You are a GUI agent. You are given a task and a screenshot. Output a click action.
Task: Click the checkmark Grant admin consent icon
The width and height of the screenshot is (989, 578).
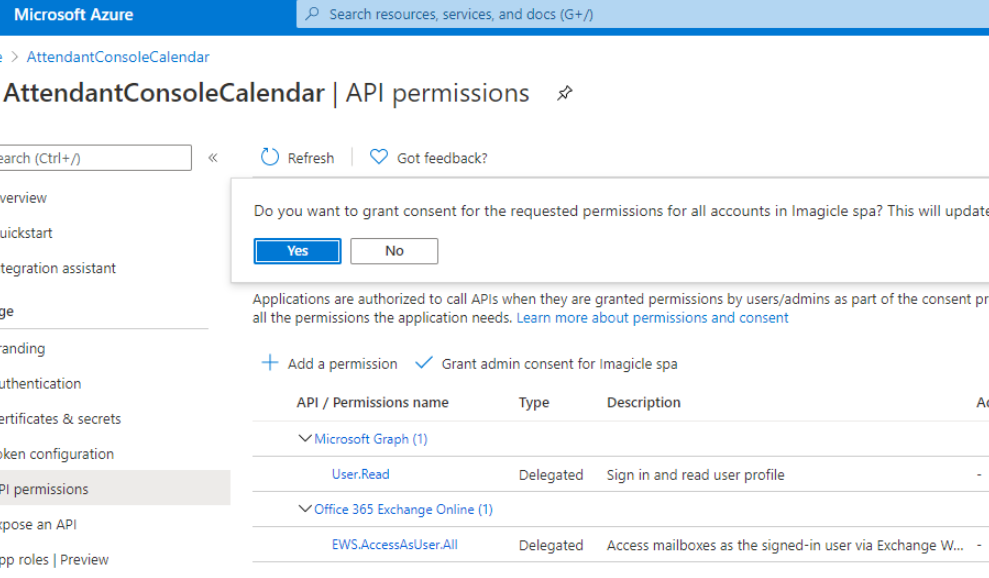[424, 364]
